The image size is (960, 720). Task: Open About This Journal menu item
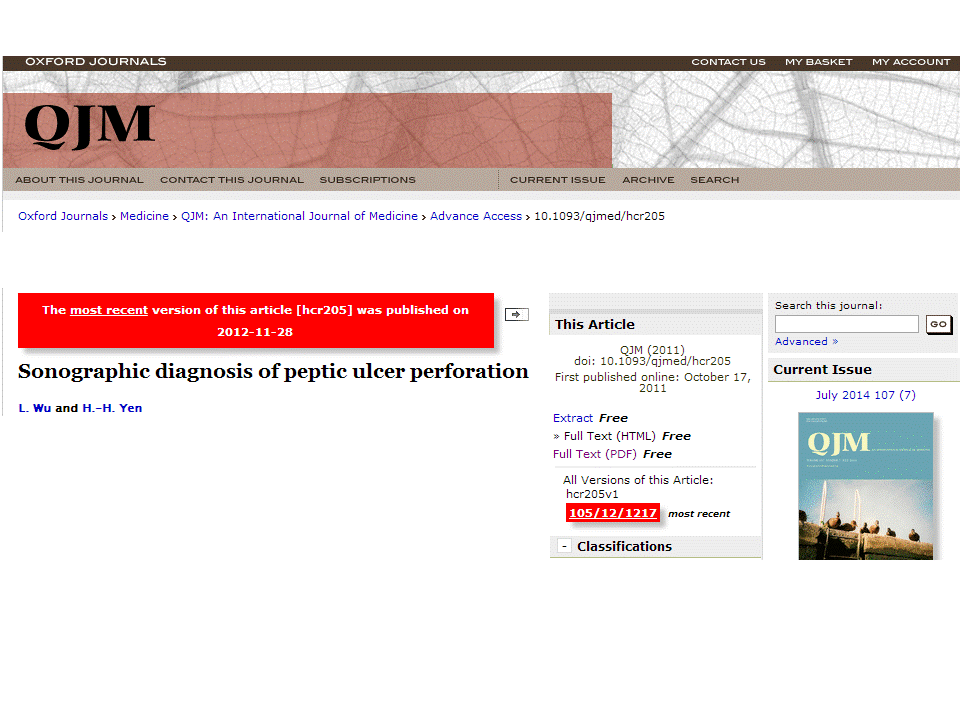[79, 180]
